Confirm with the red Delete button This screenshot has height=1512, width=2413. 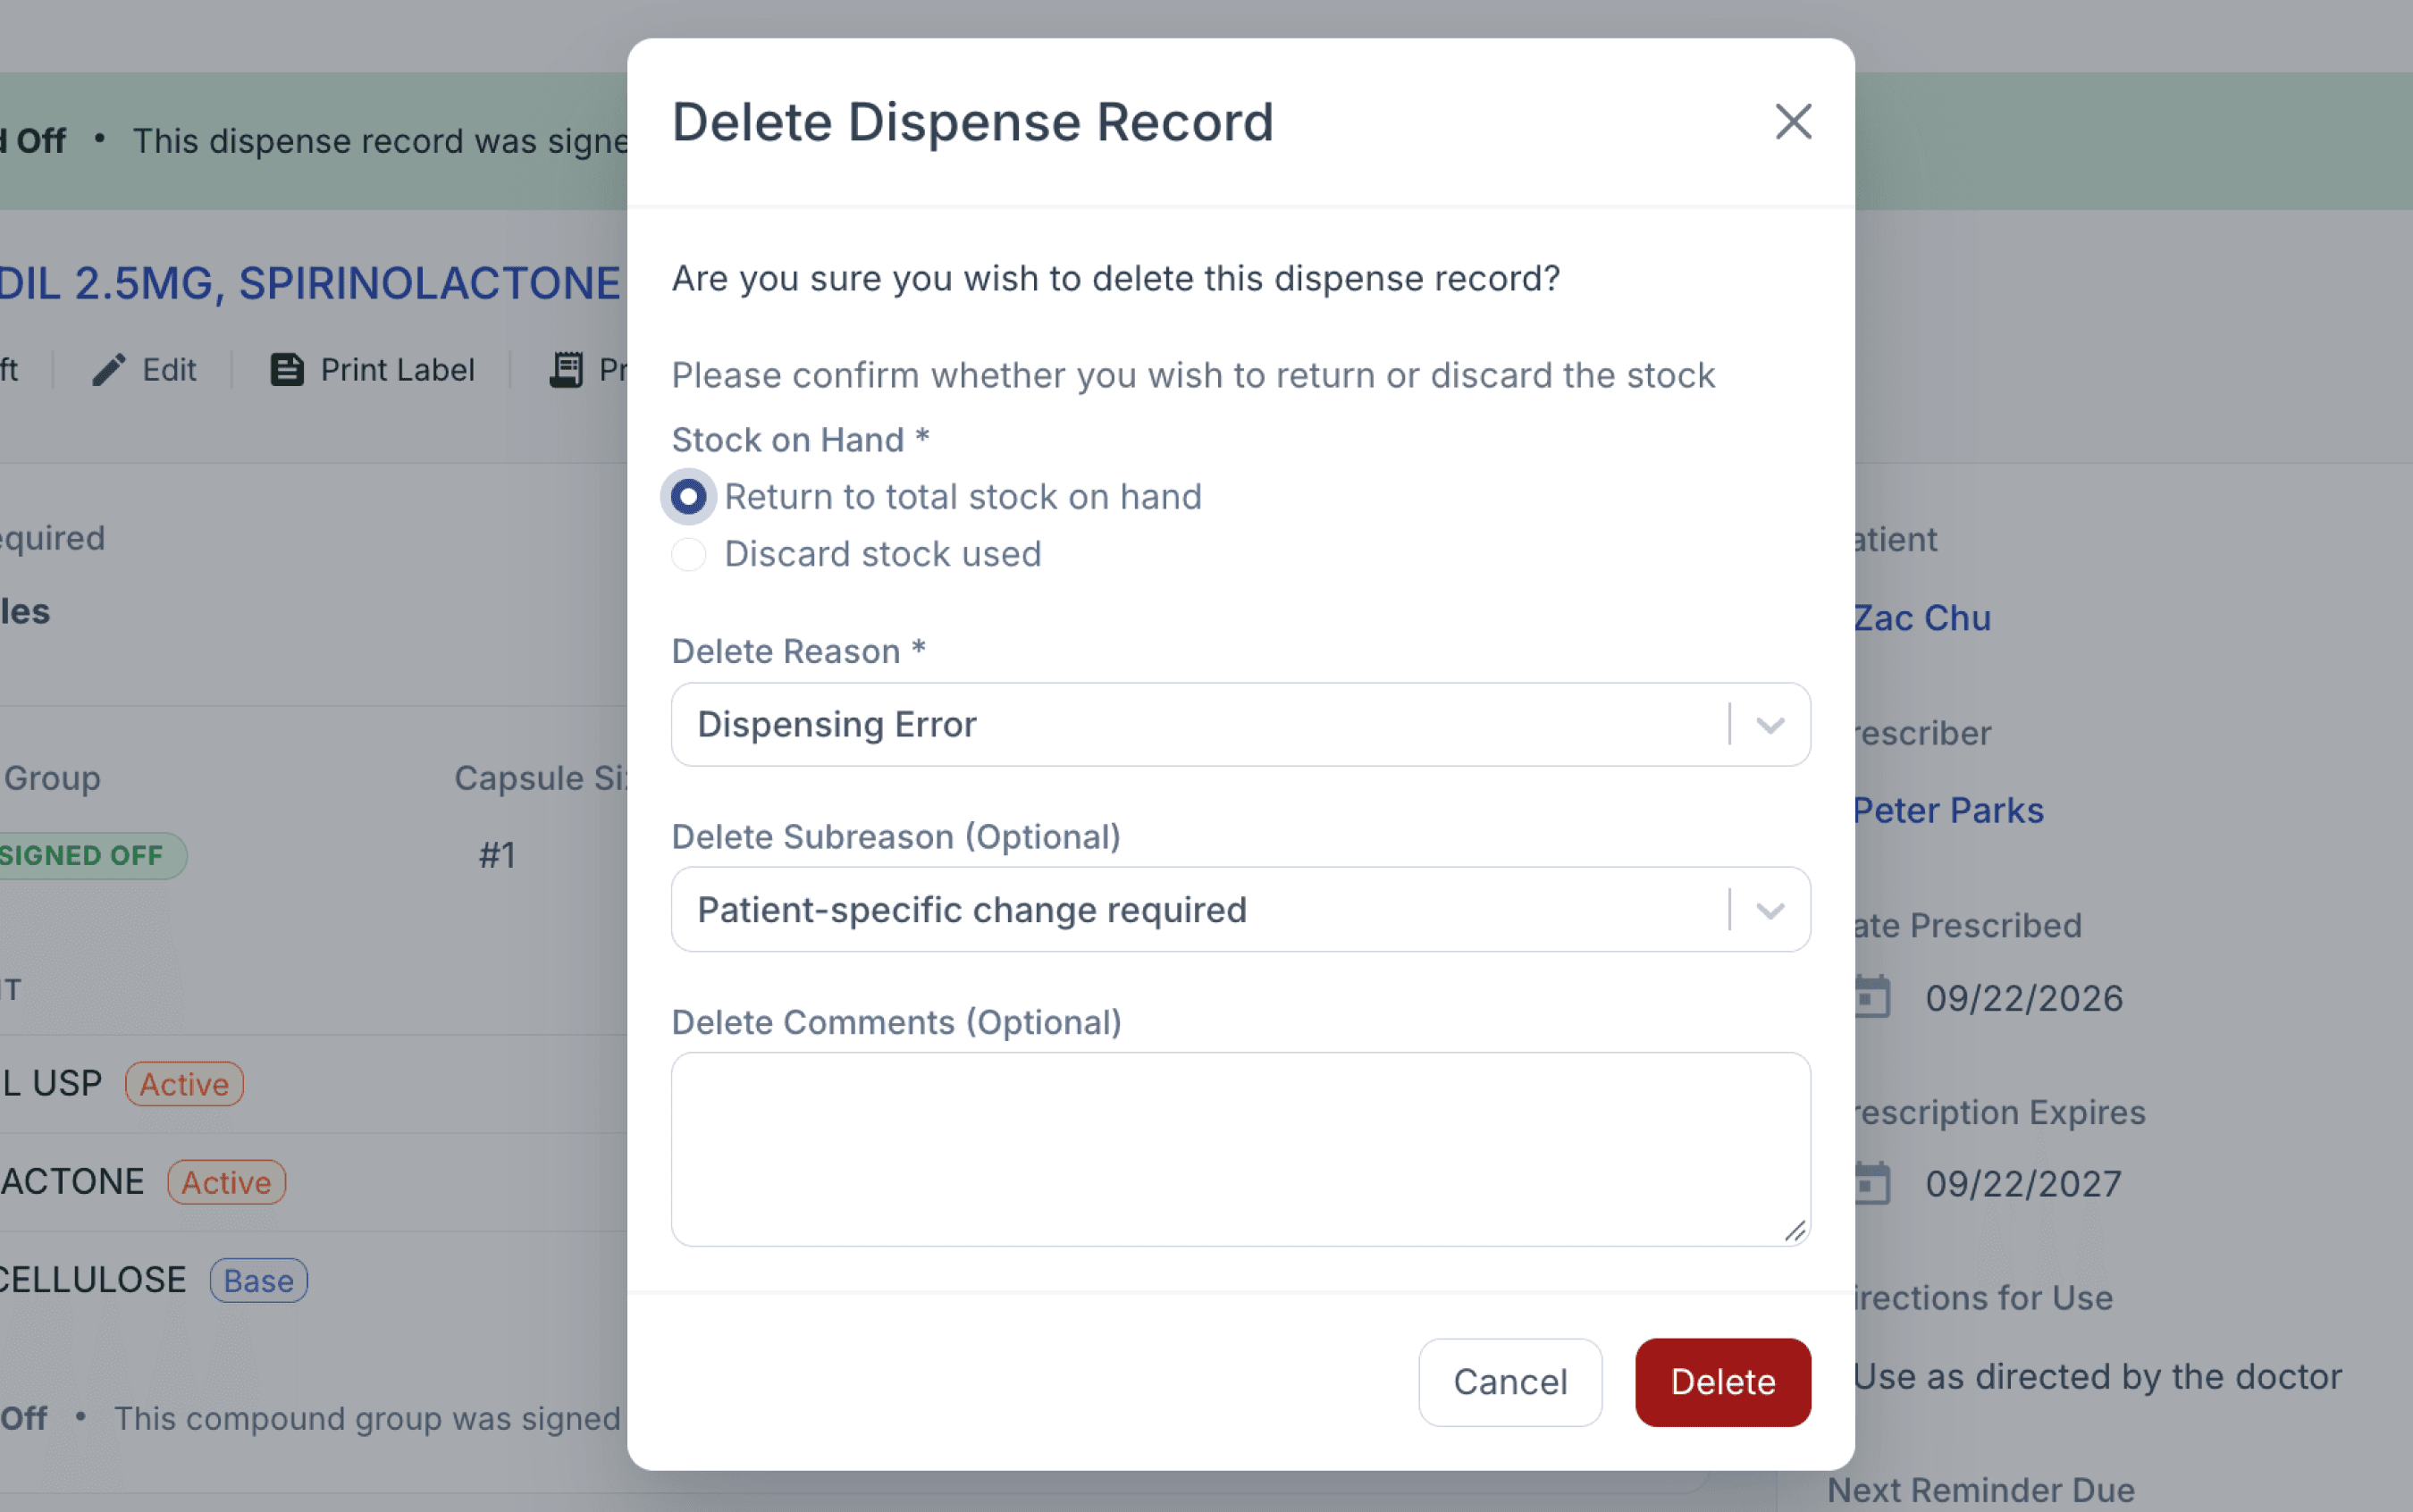coord(1723,1382)
